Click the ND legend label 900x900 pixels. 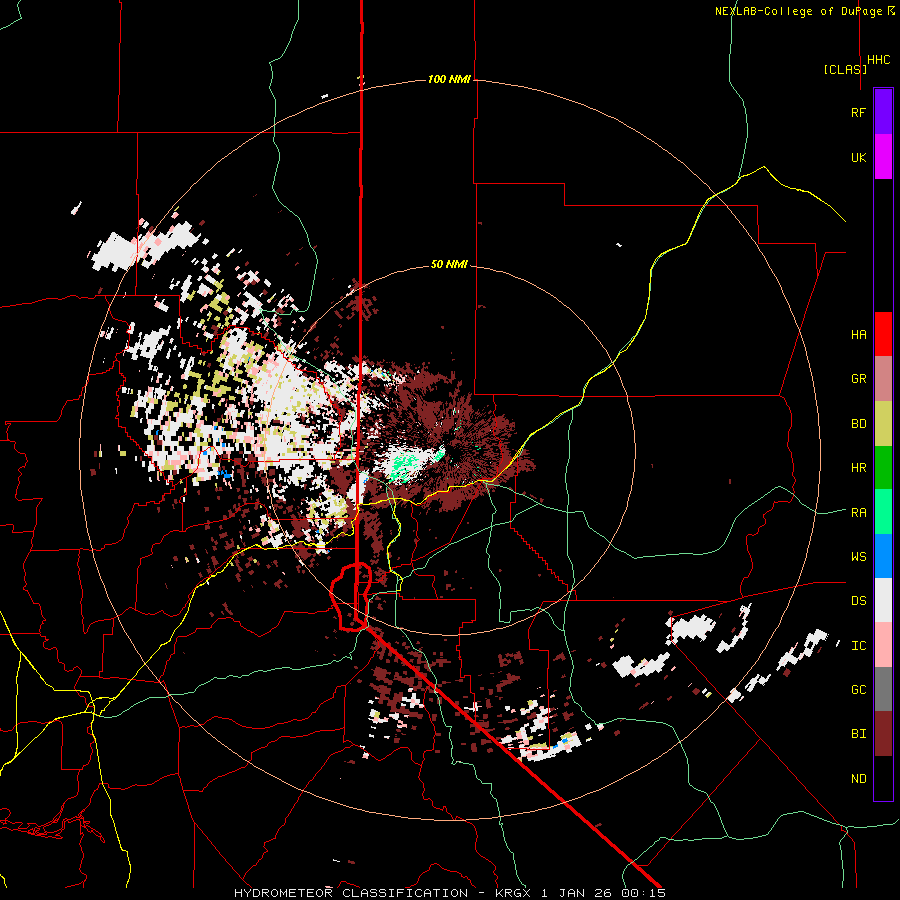point(858,779)
